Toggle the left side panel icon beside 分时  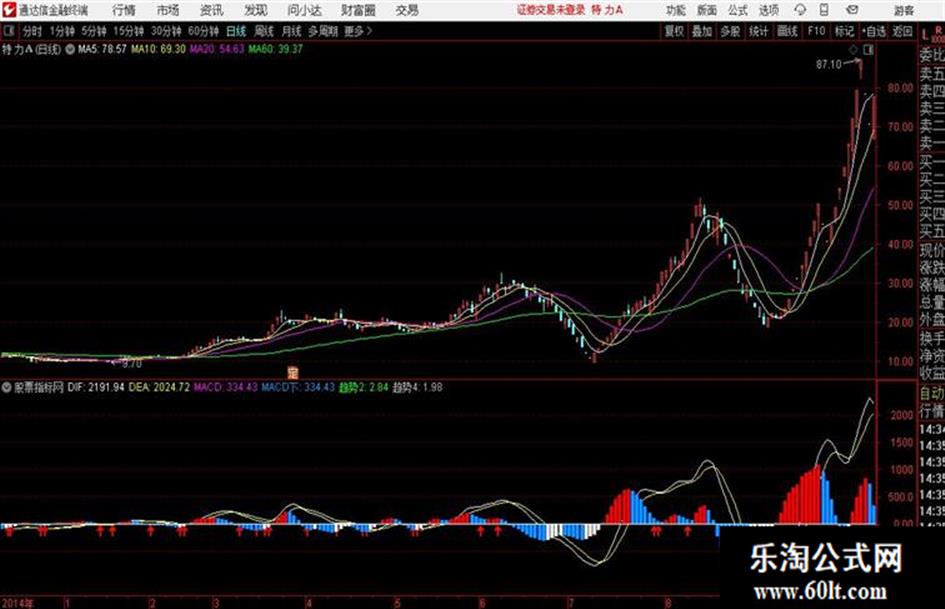[9, 31]
